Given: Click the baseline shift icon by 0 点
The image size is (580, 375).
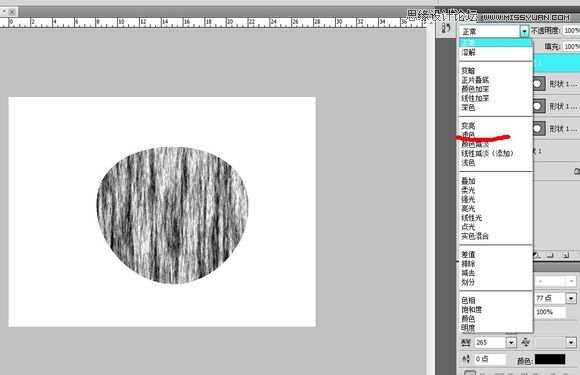Looking at the screenshot, I should pos(466,359).
